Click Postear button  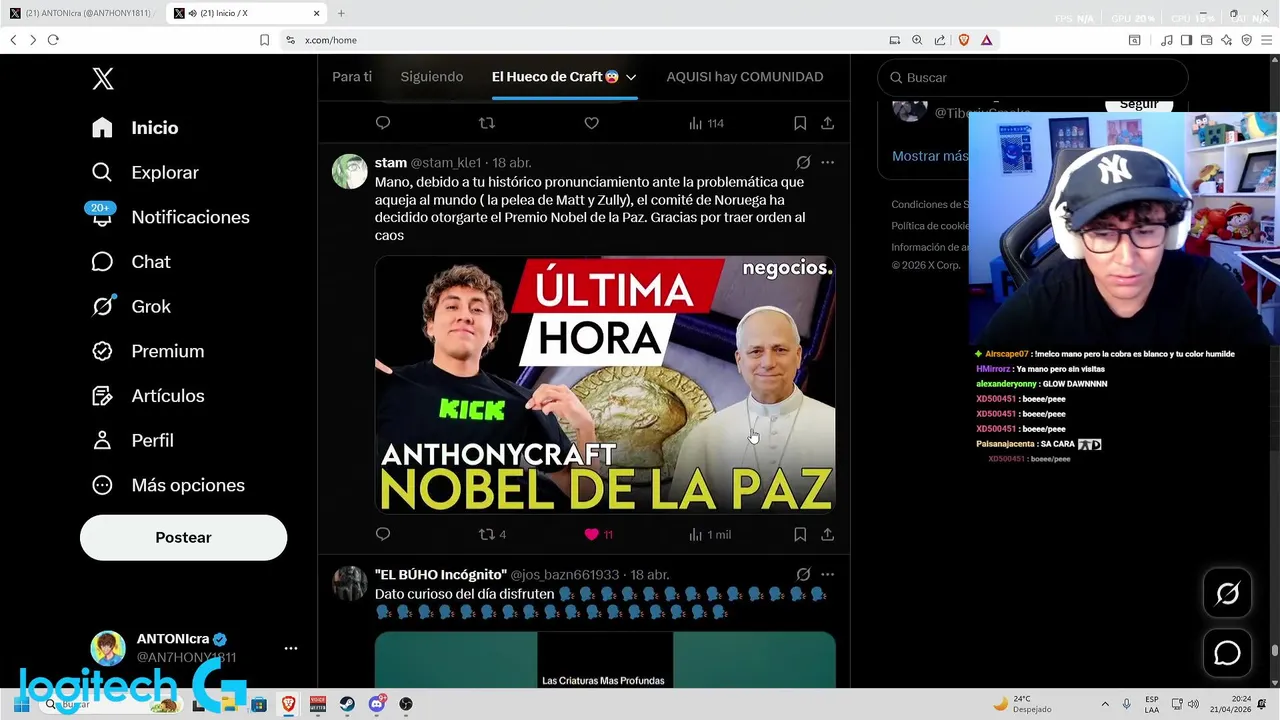(183, 537)
